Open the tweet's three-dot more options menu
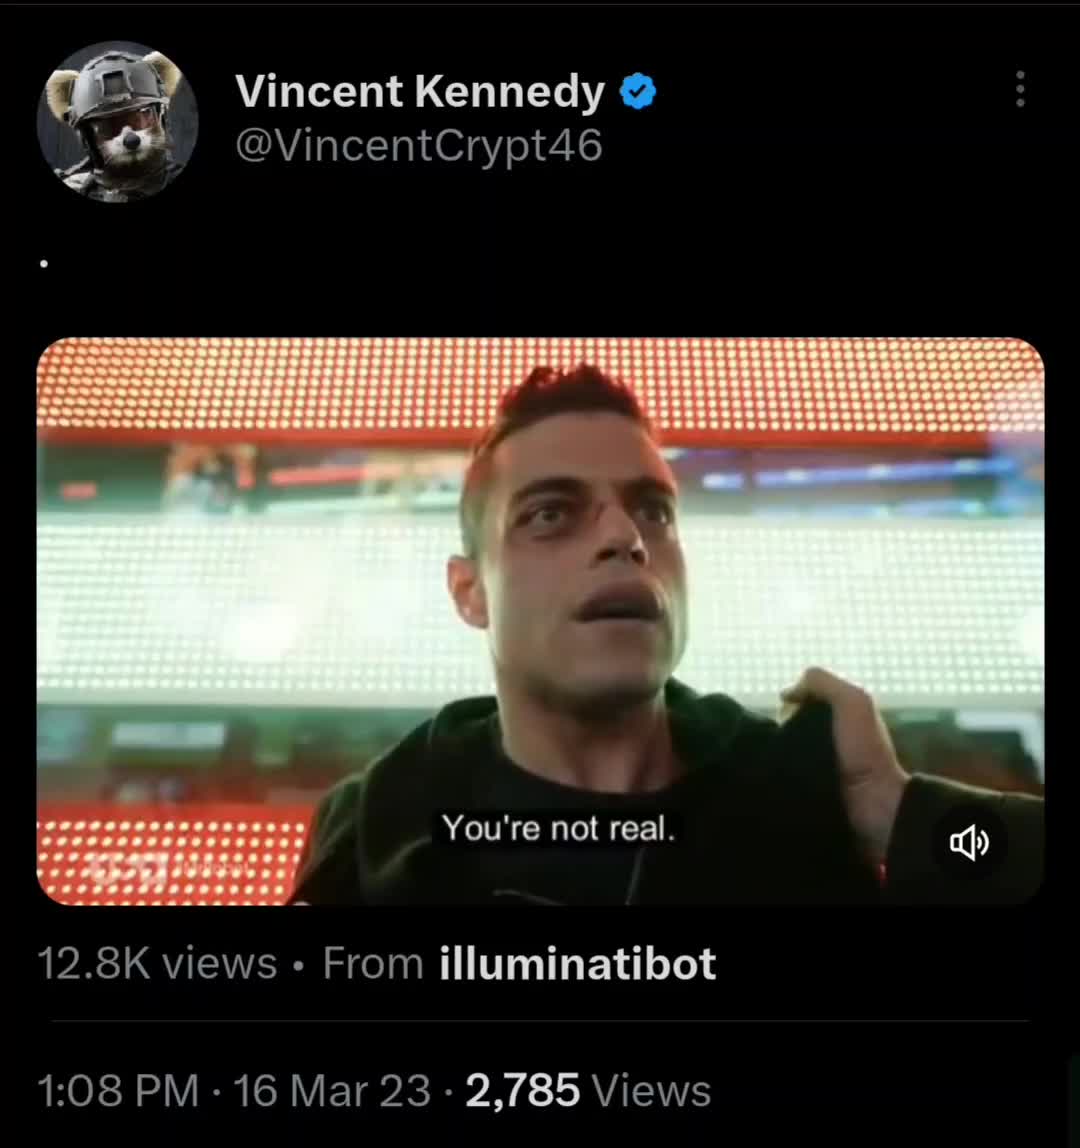The height and width of the screenshot is (1148, 1080). tap(1019, 89)
